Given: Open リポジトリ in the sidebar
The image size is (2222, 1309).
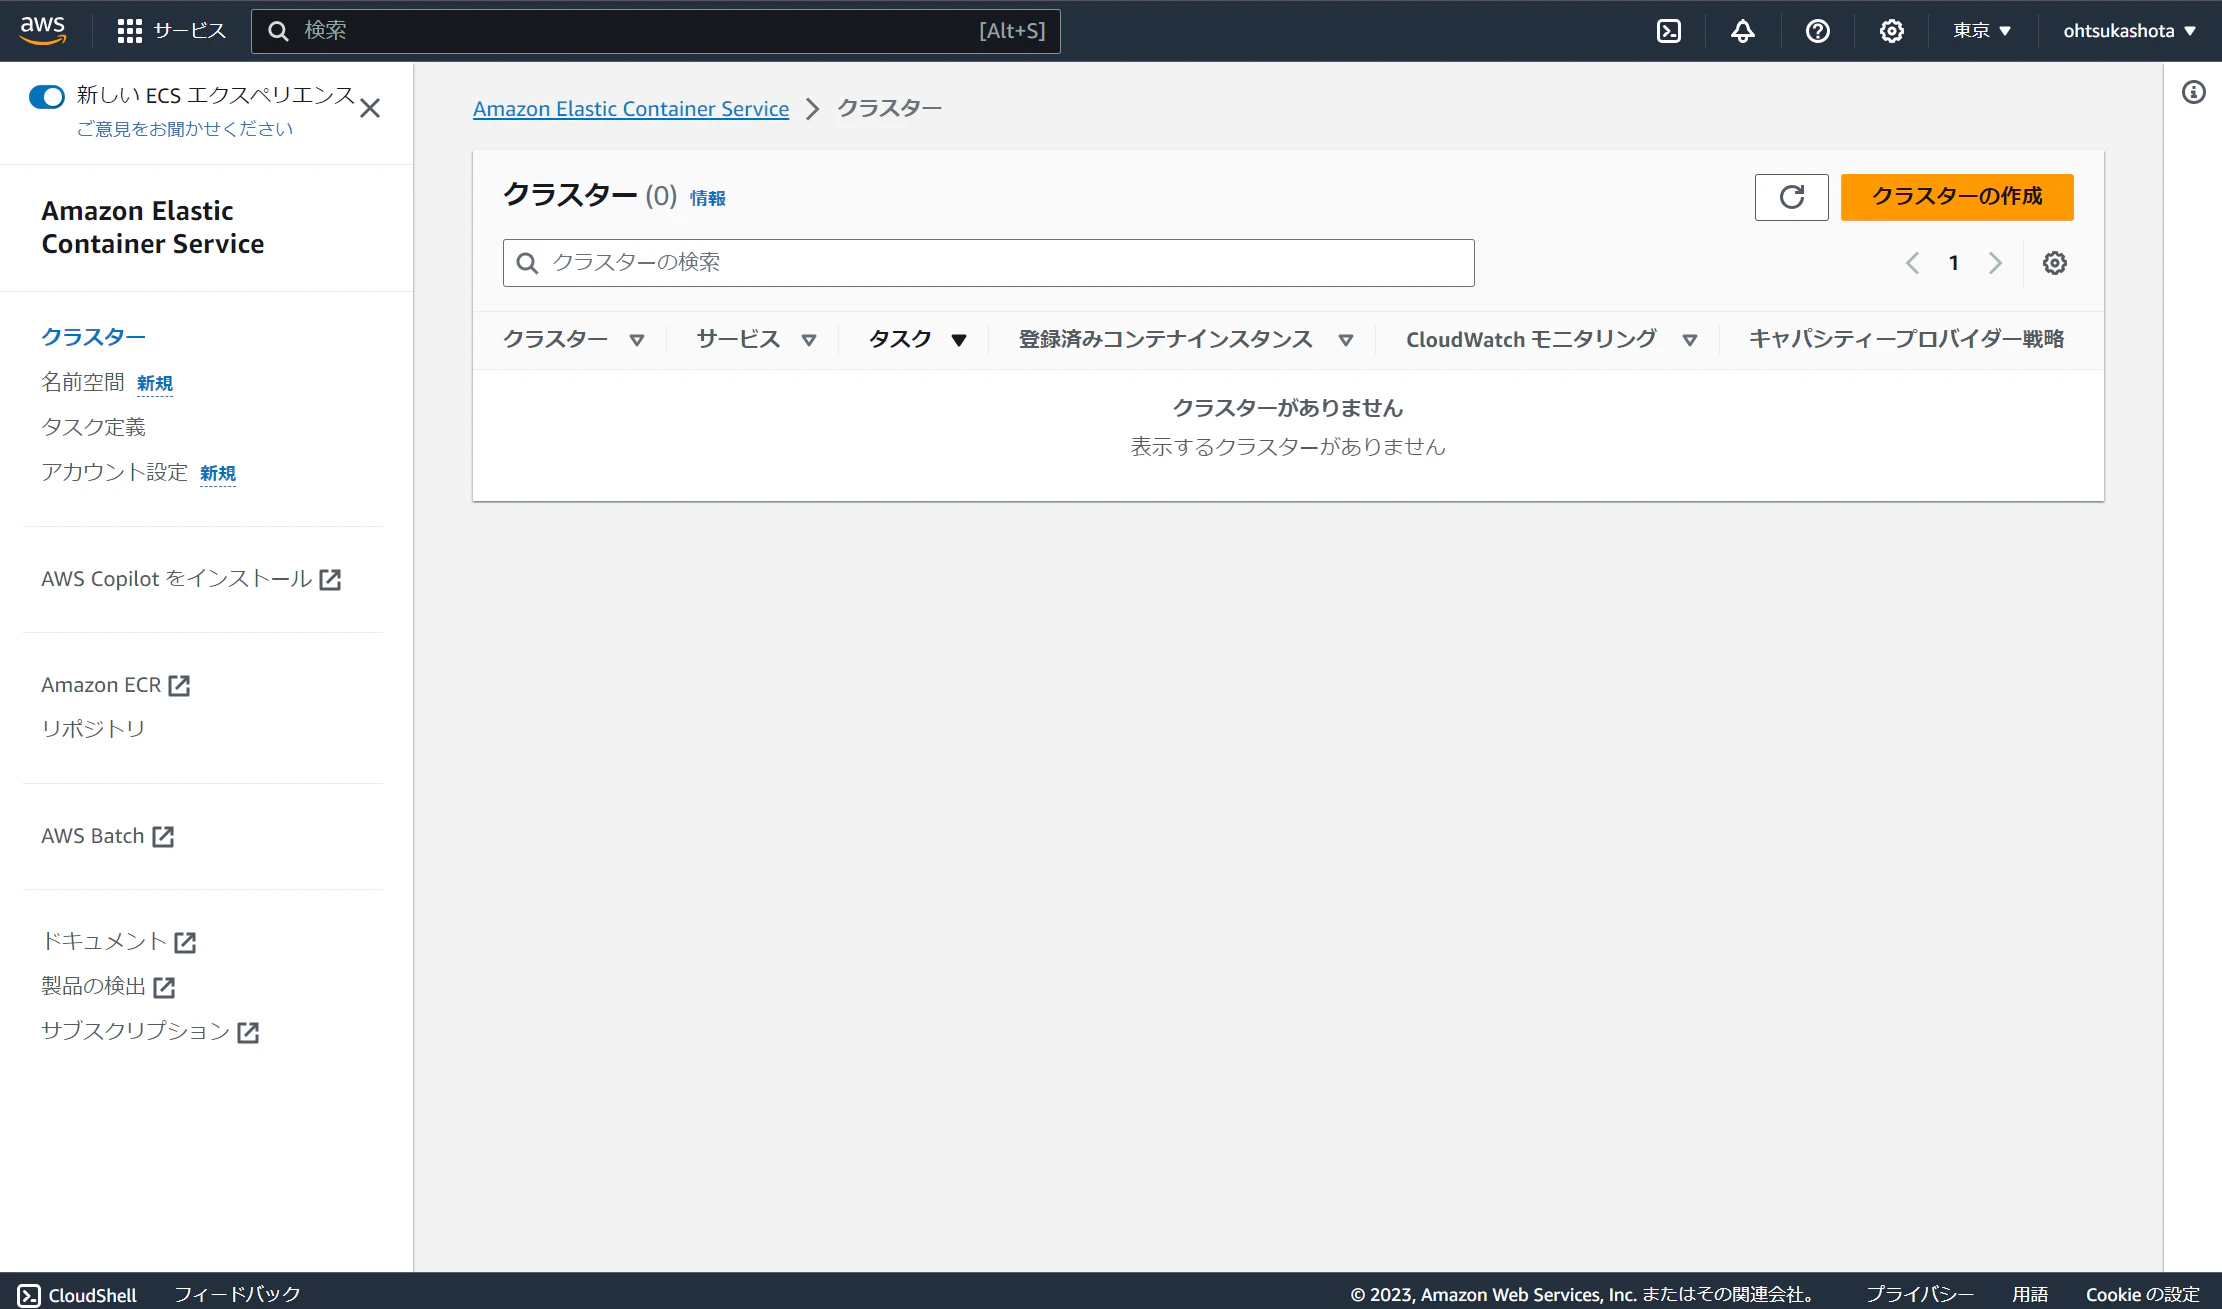Looking at the screenshot, I should click(x=93, y=729).
